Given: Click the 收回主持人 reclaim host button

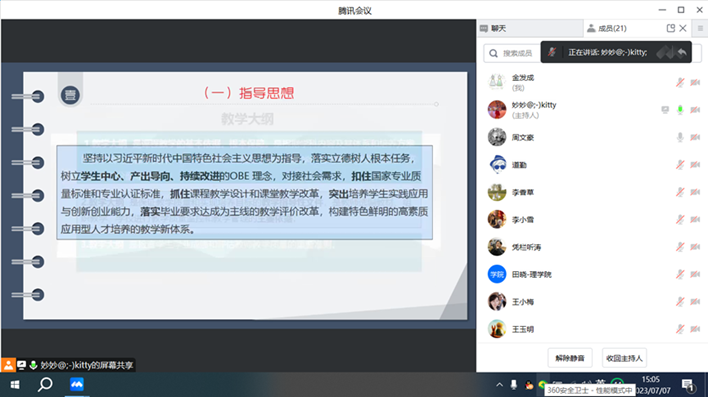Looking at the screenshot, I should coord(624,358).
